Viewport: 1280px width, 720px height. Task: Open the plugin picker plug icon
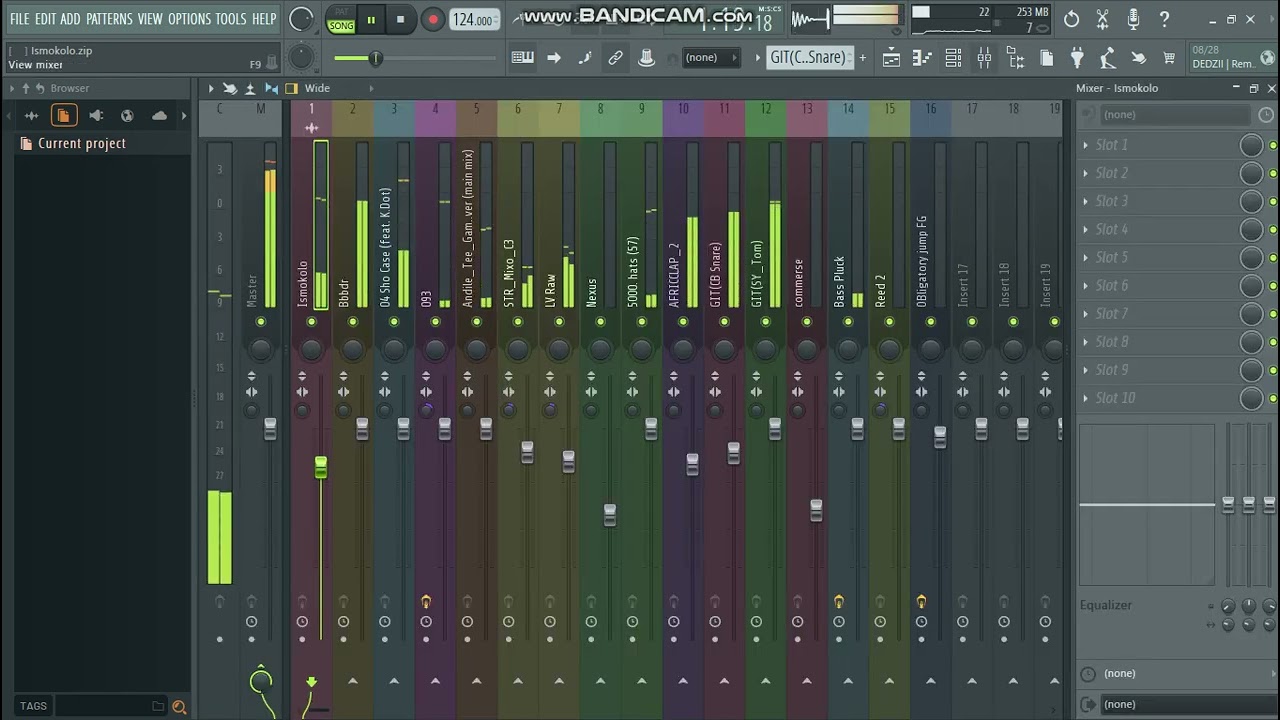[x=1077, y=58]
